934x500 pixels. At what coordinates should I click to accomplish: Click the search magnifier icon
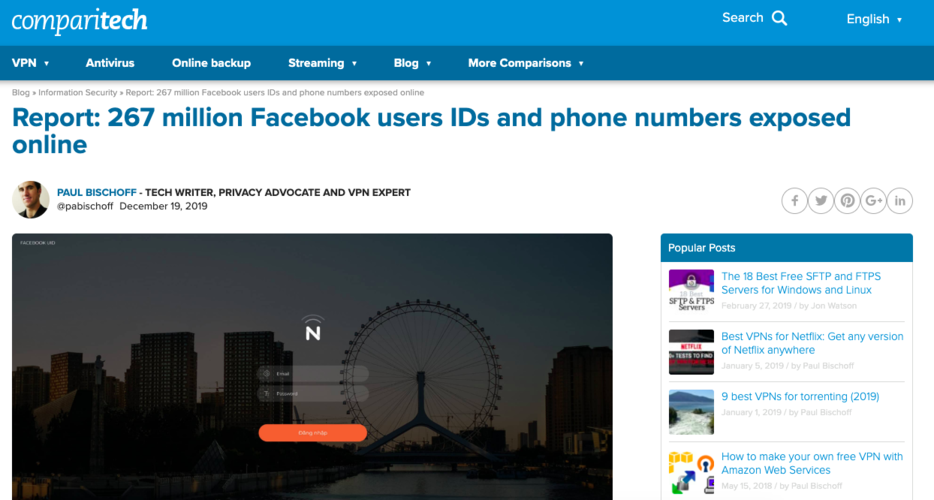779,18
